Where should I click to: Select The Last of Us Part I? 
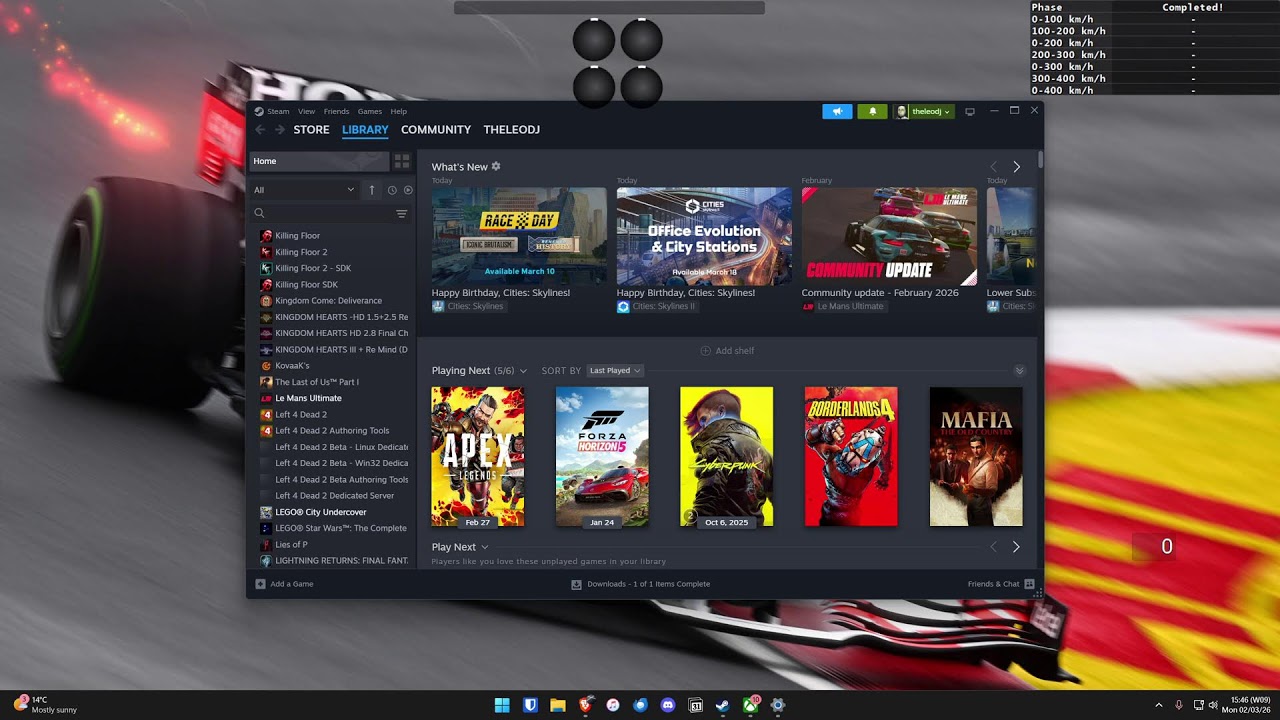tap(316, 382)
